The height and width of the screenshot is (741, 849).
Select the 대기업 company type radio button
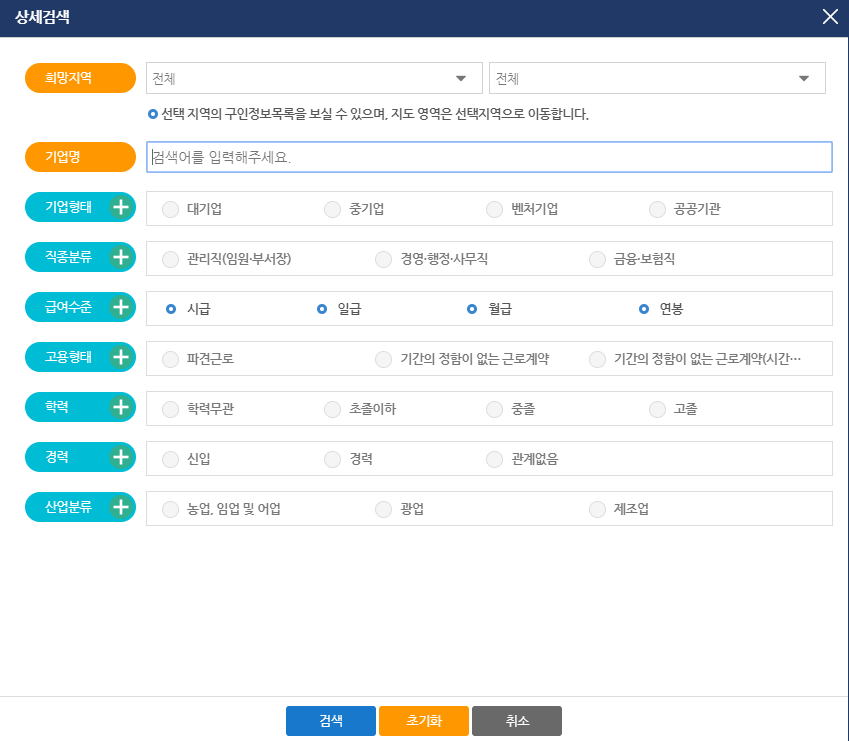click(170, 209)
